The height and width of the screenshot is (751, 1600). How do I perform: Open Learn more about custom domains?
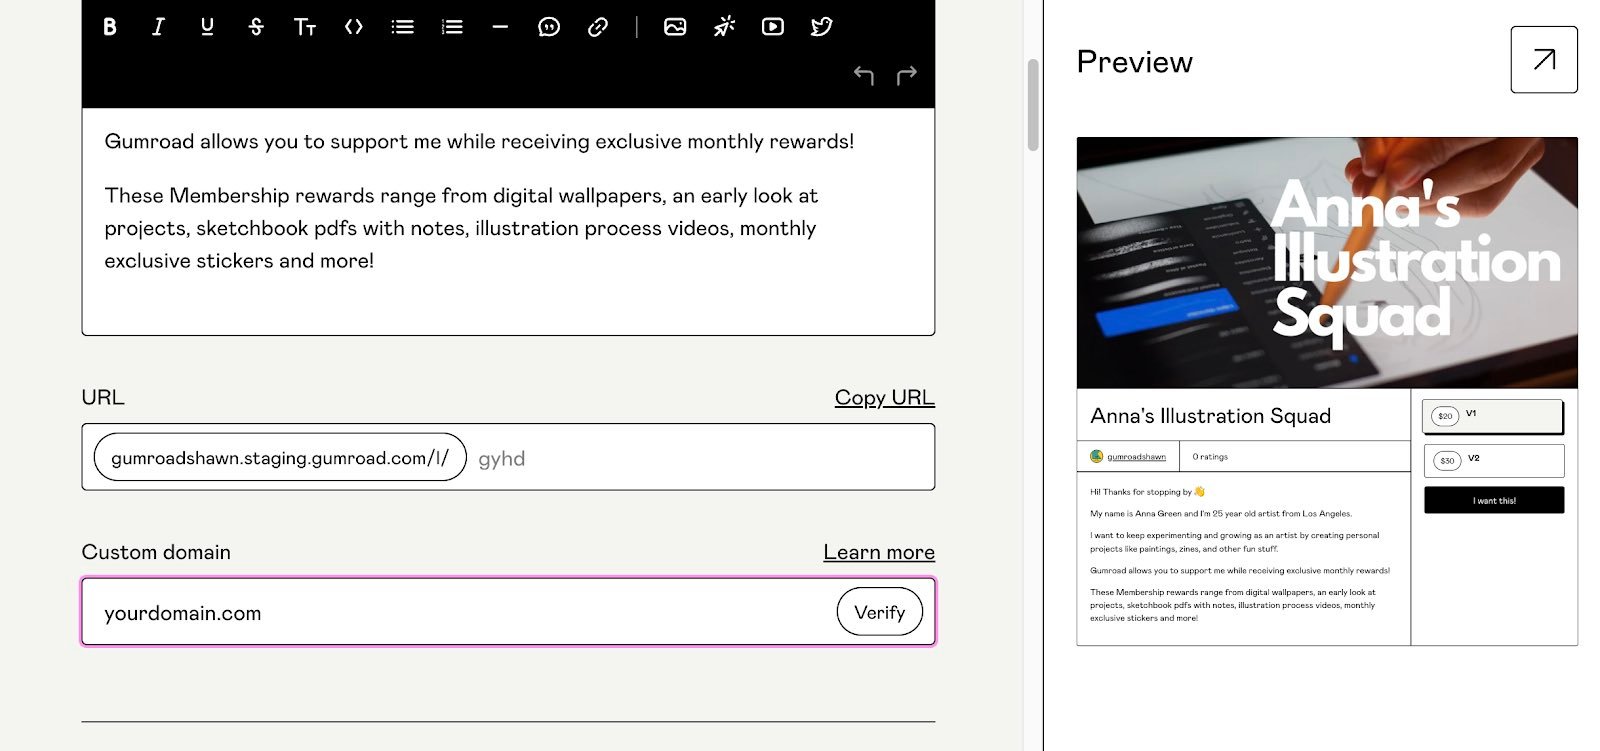(x=879, y=553)
